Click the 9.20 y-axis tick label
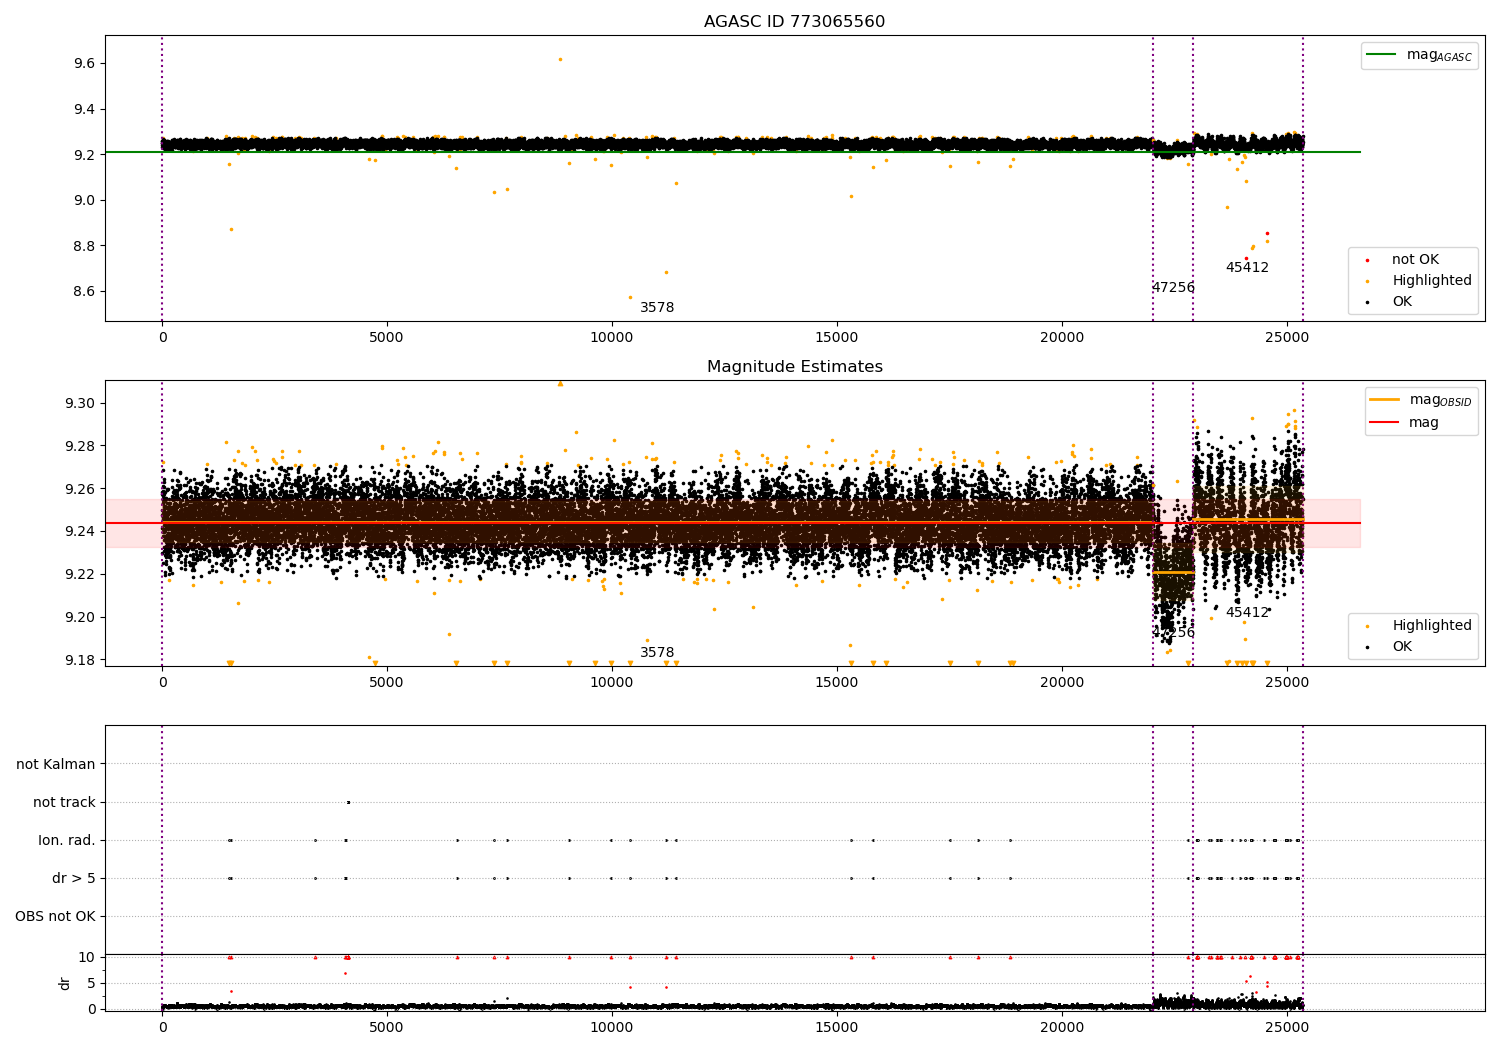The width and height of the screenshot is (1500, 1050). (80, 618)
